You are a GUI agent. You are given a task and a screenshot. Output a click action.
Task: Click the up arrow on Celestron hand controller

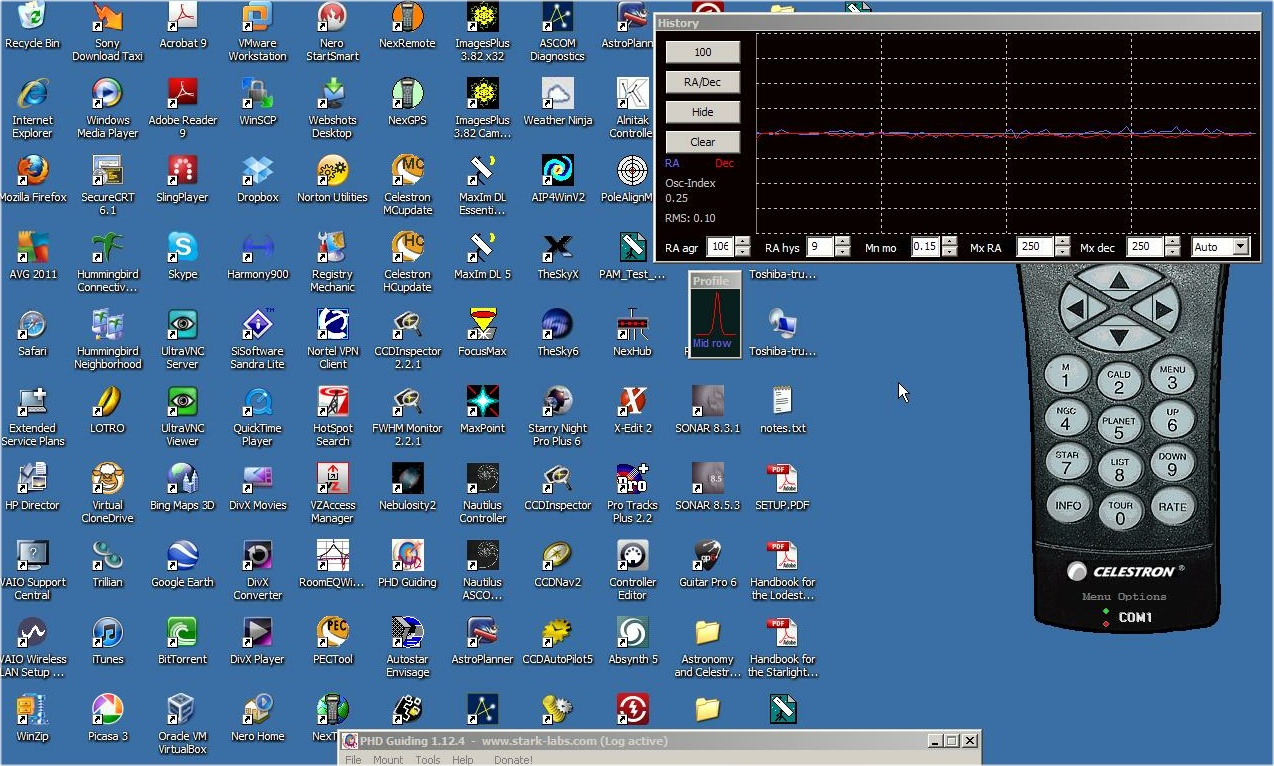[1119, 280]
